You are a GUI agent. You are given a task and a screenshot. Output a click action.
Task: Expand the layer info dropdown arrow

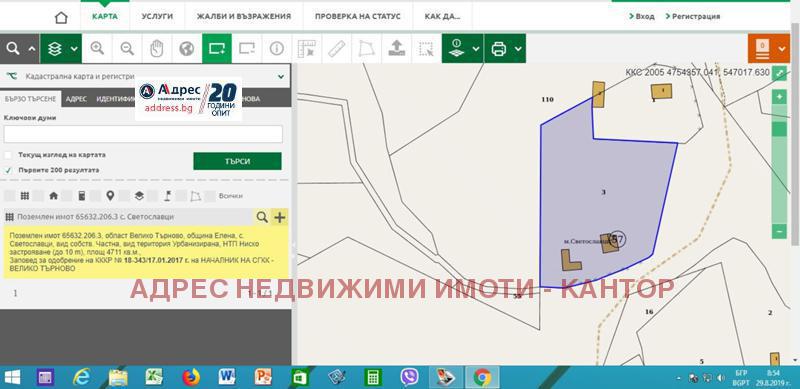tap(476, 49)
